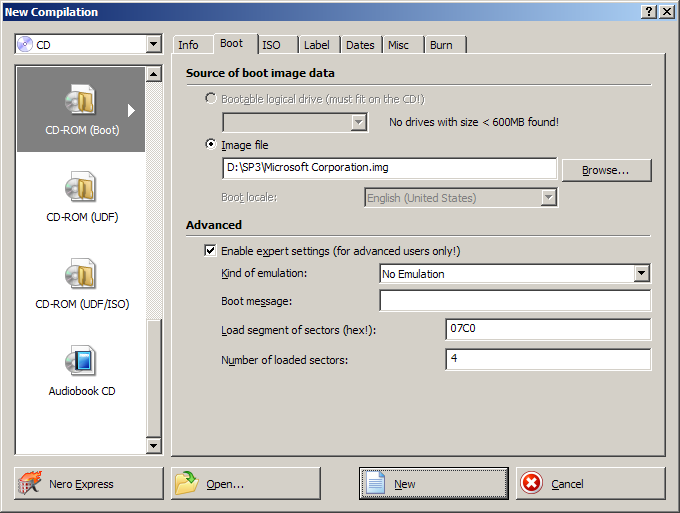Select the Image file radio button
The width and height of the screenshot is (680, 513).
coord(210,145)
